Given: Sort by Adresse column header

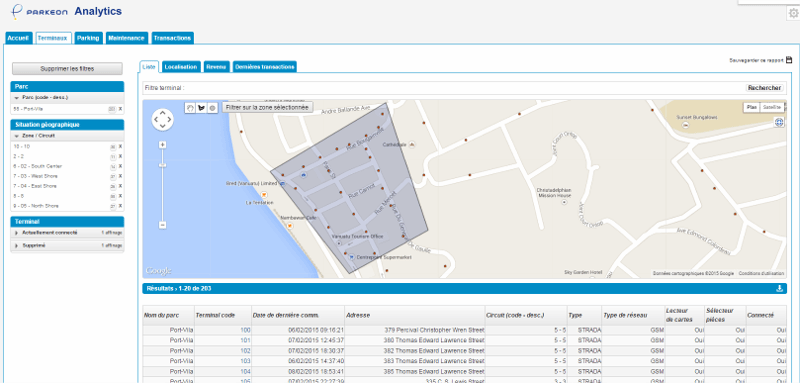Looking at the screenshot, I should tap(415, 316).
